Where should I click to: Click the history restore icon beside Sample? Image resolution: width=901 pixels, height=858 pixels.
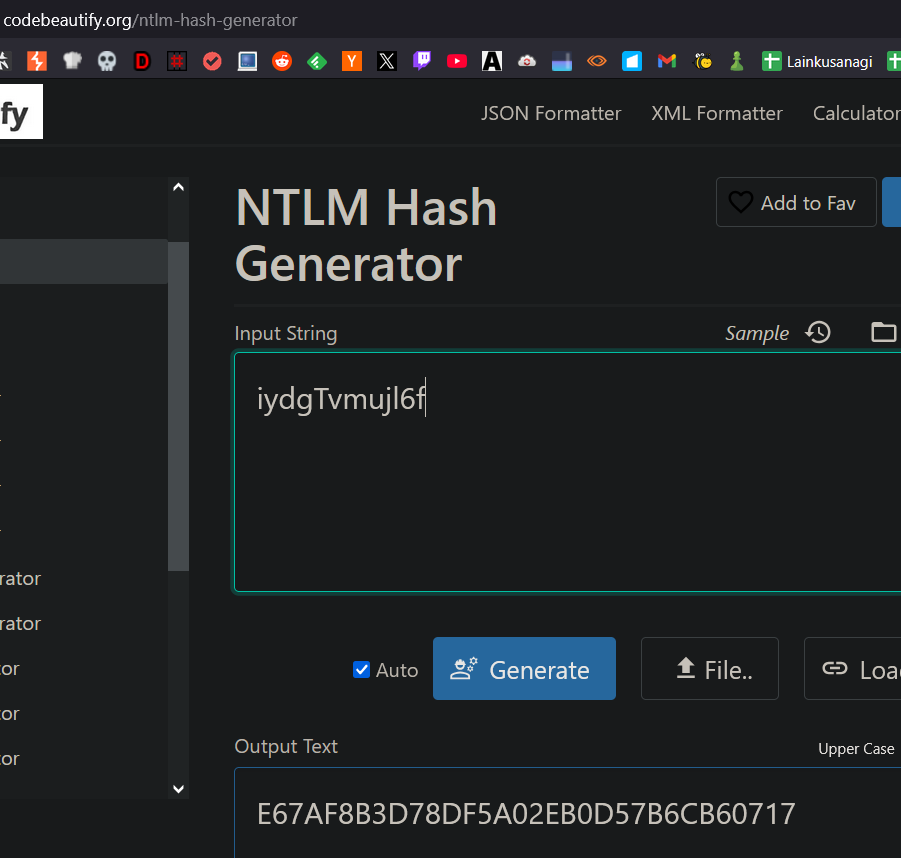coord(818,333)
